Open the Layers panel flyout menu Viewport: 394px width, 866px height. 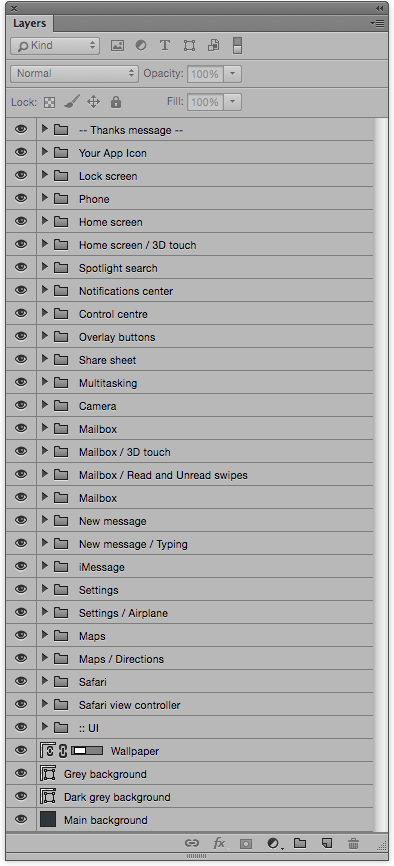(x=376, y=23)
